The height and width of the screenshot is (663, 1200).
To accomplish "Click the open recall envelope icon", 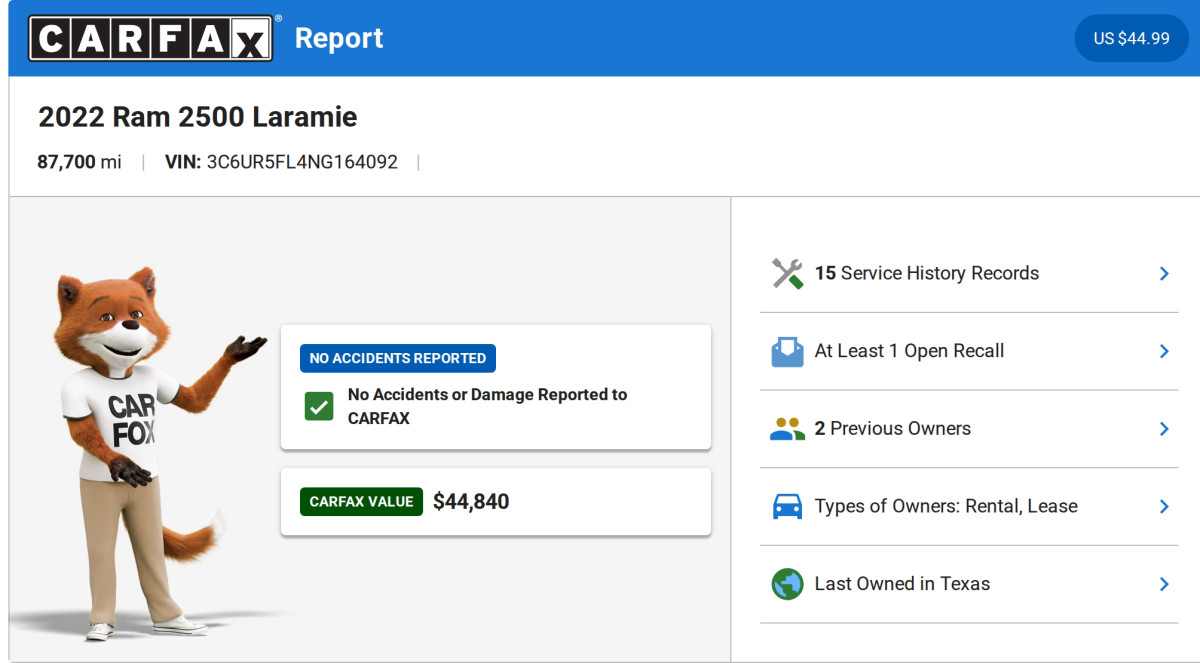I will point(788,351).
